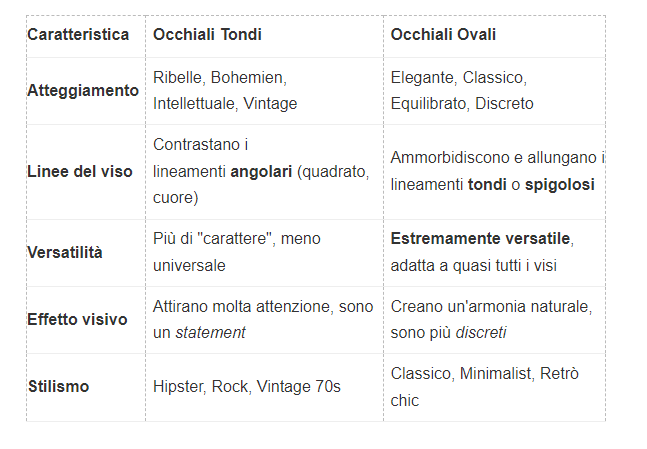Click the "Effetto visivo" row label

coord(77,320)
